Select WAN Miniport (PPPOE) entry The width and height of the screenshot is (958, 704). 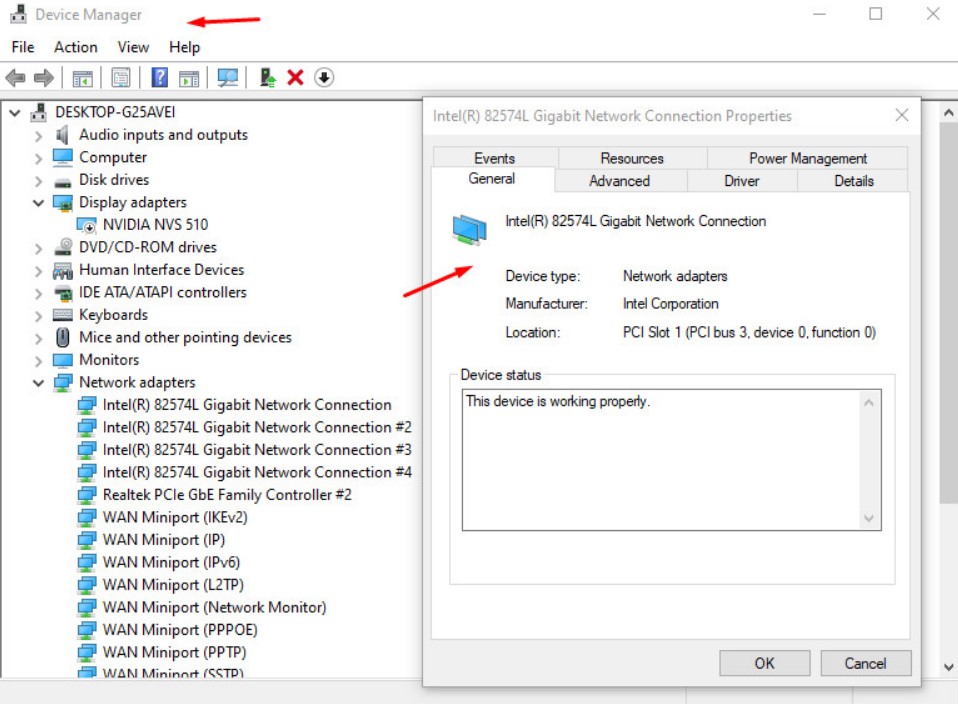180,630
